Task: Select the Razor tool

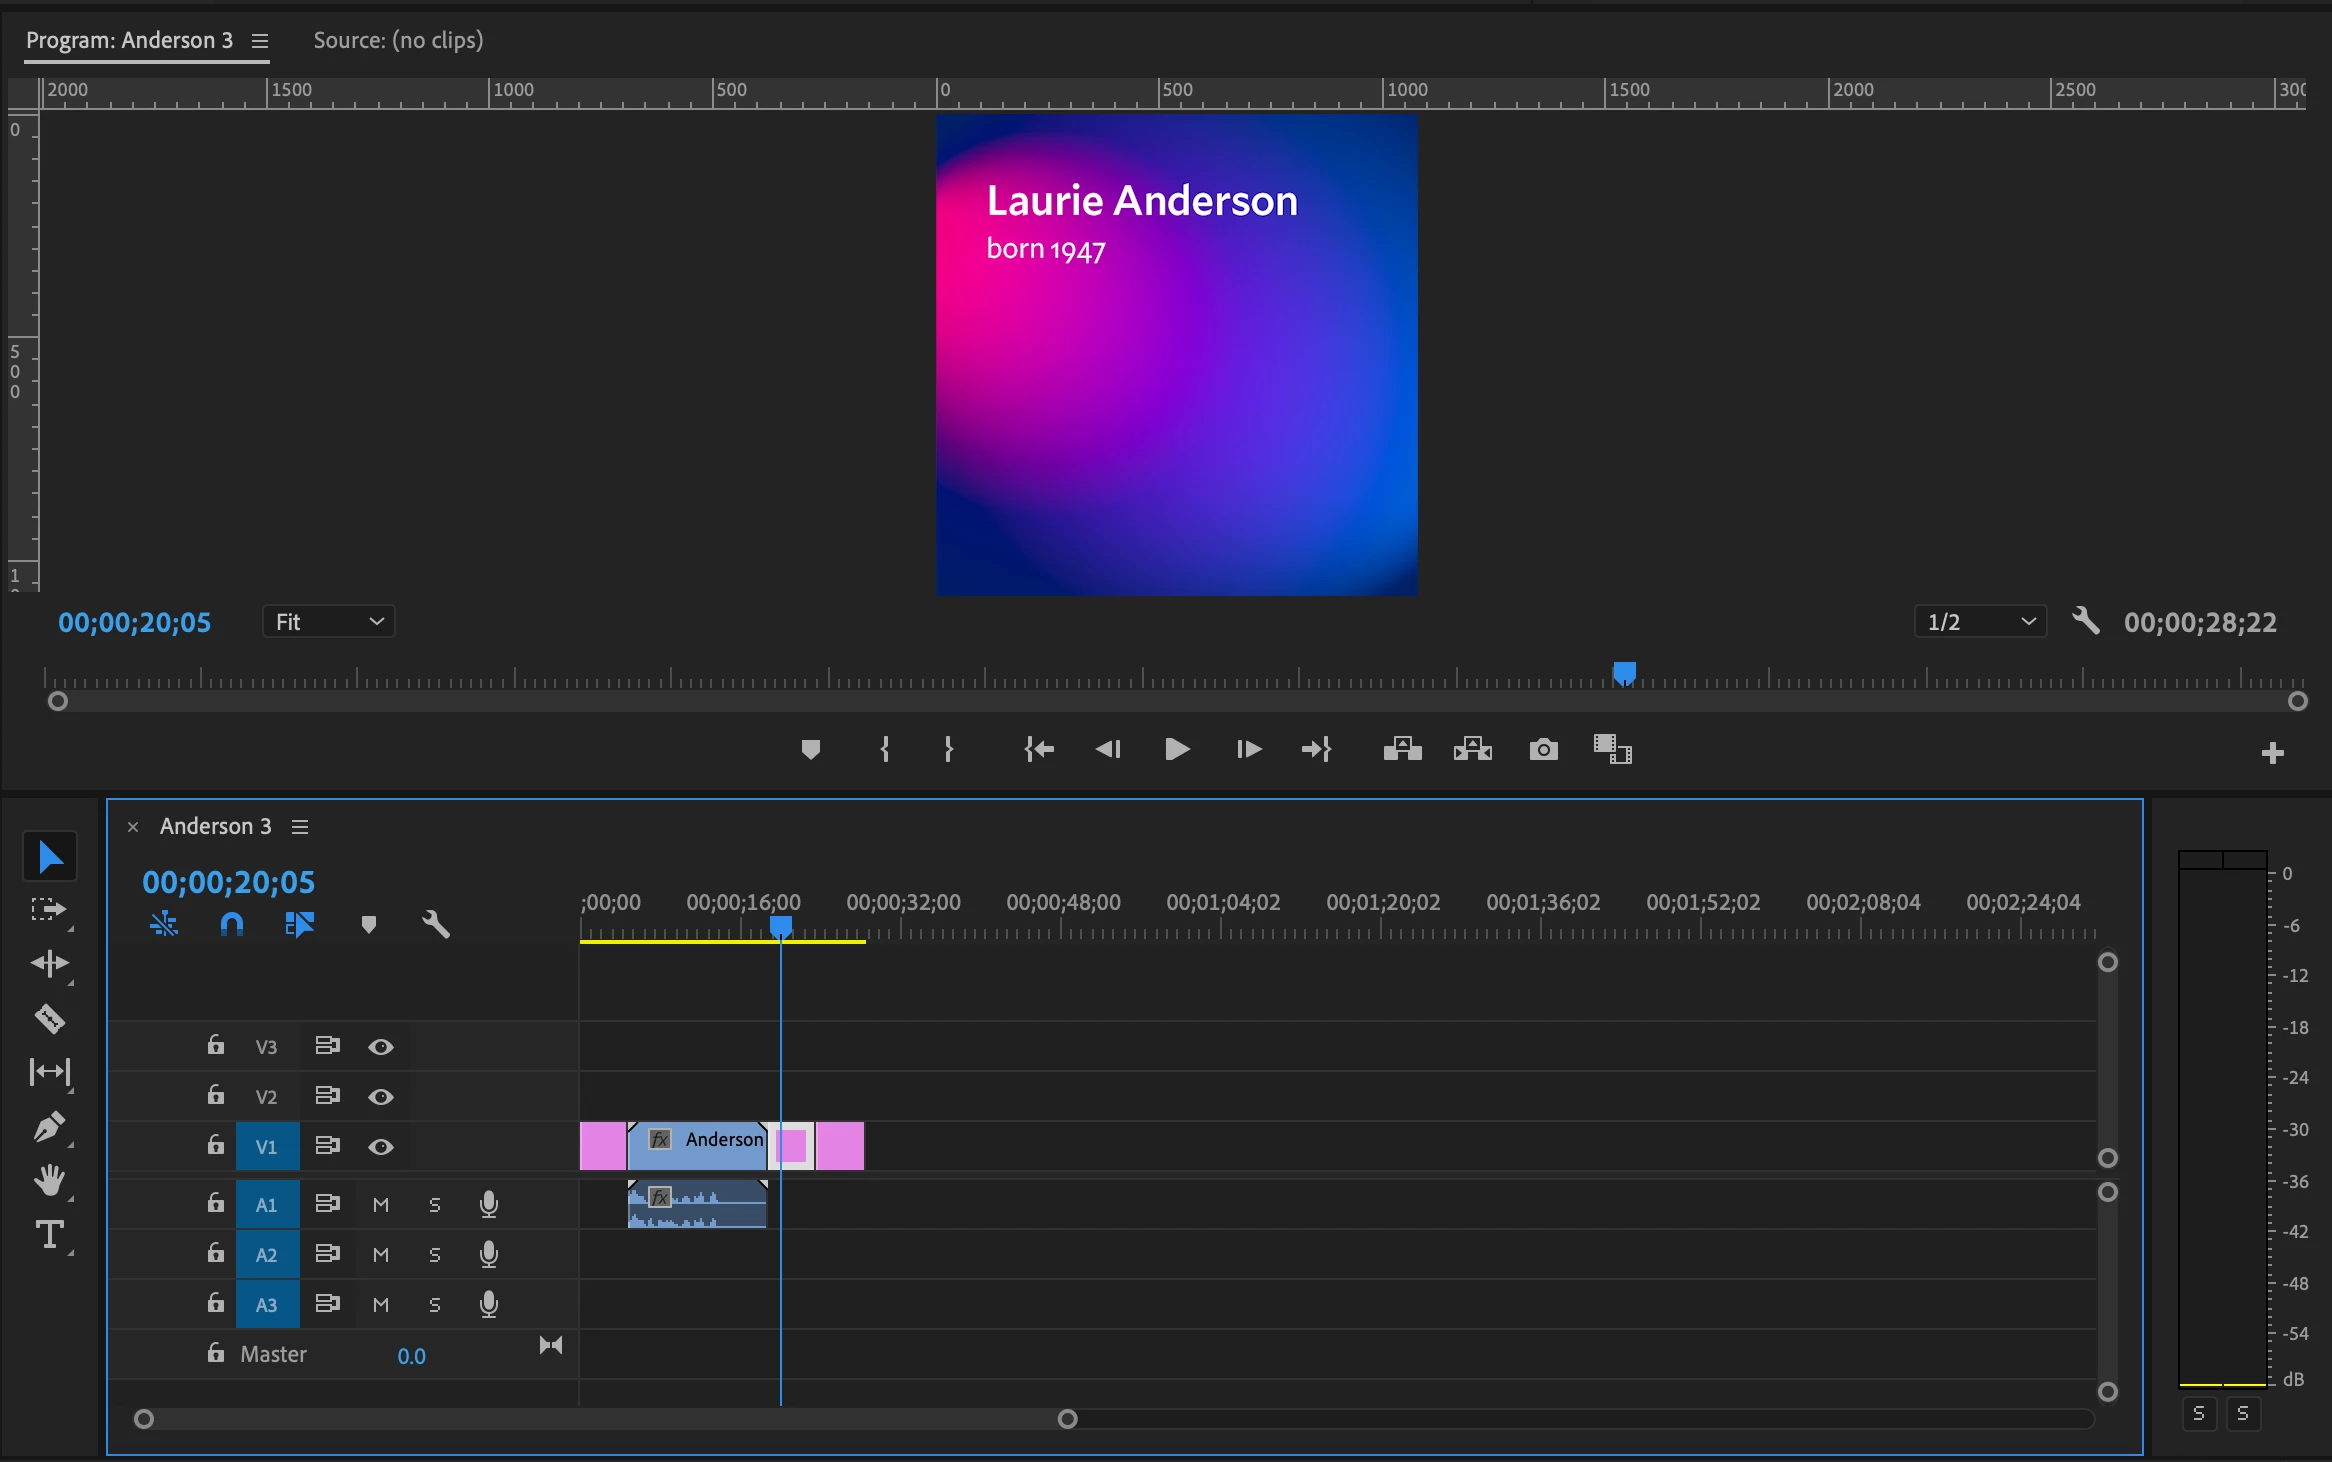Action: 49,1018
